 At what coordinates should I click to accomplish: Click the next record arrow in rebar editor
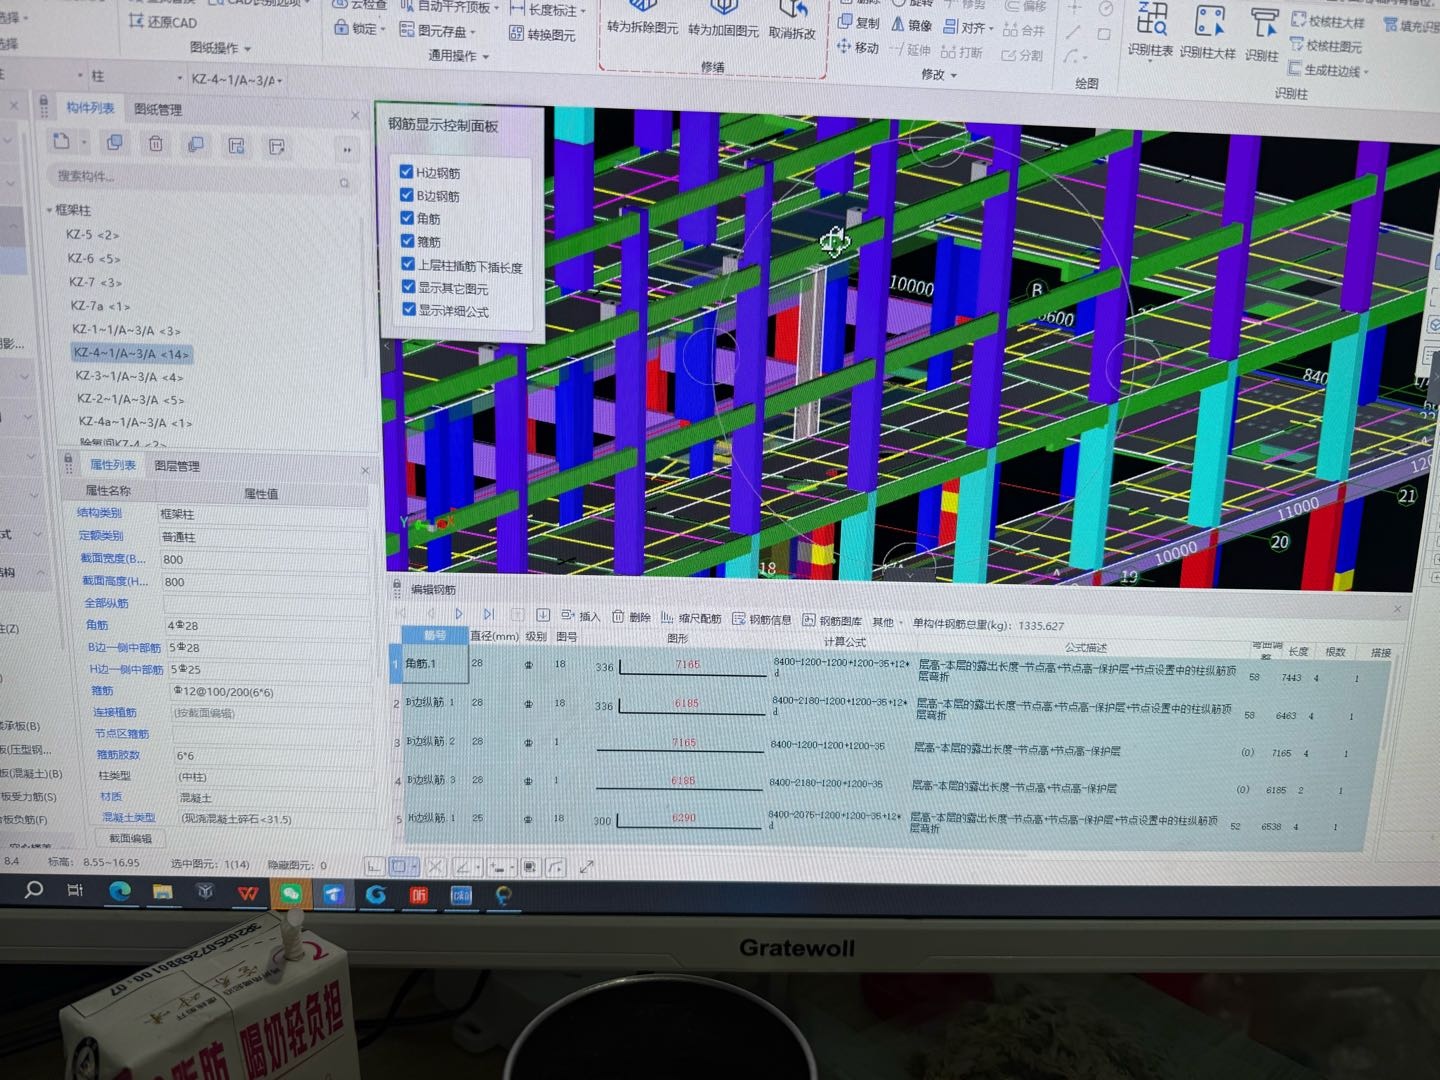[459, 614]
